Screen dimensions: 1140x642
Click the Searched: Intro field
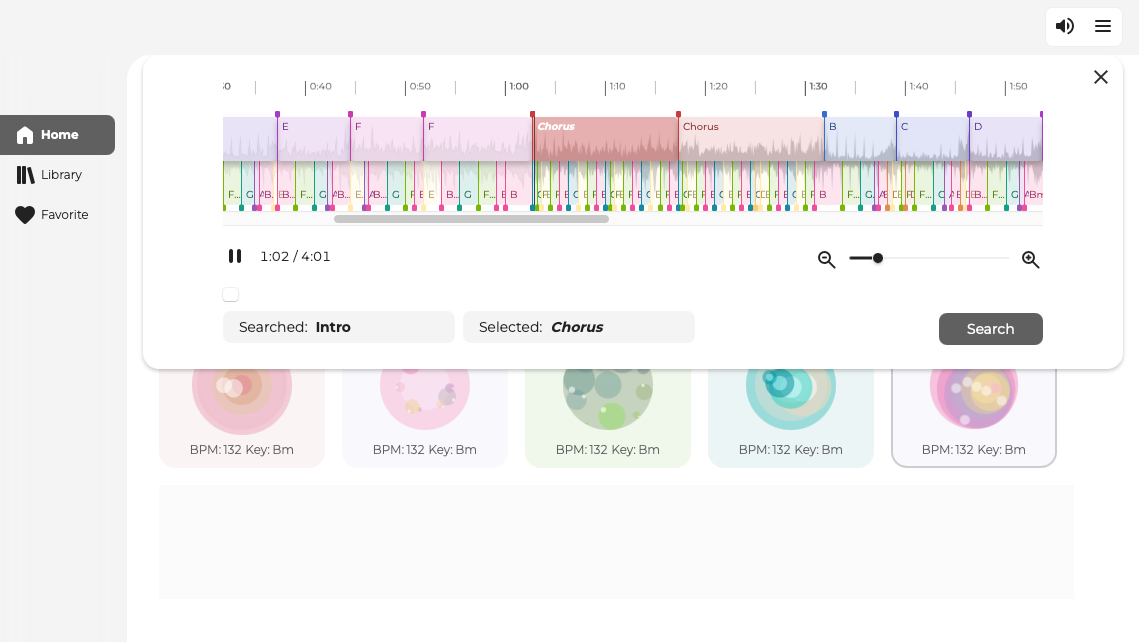[338, 327]
